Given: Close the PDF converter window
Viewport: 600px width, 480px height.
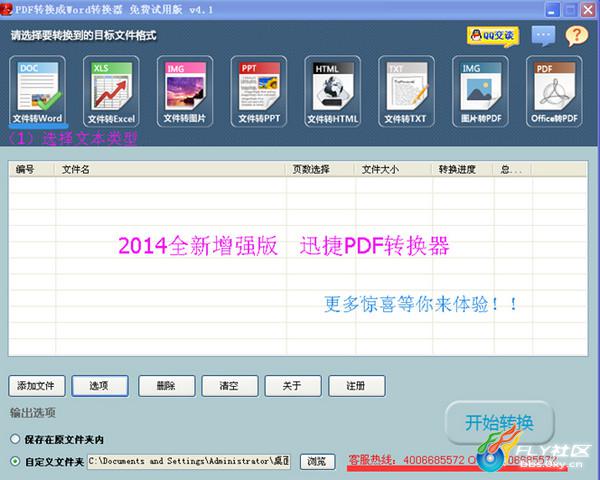Looking at the screenshot, I should click(x=588, y=10).
